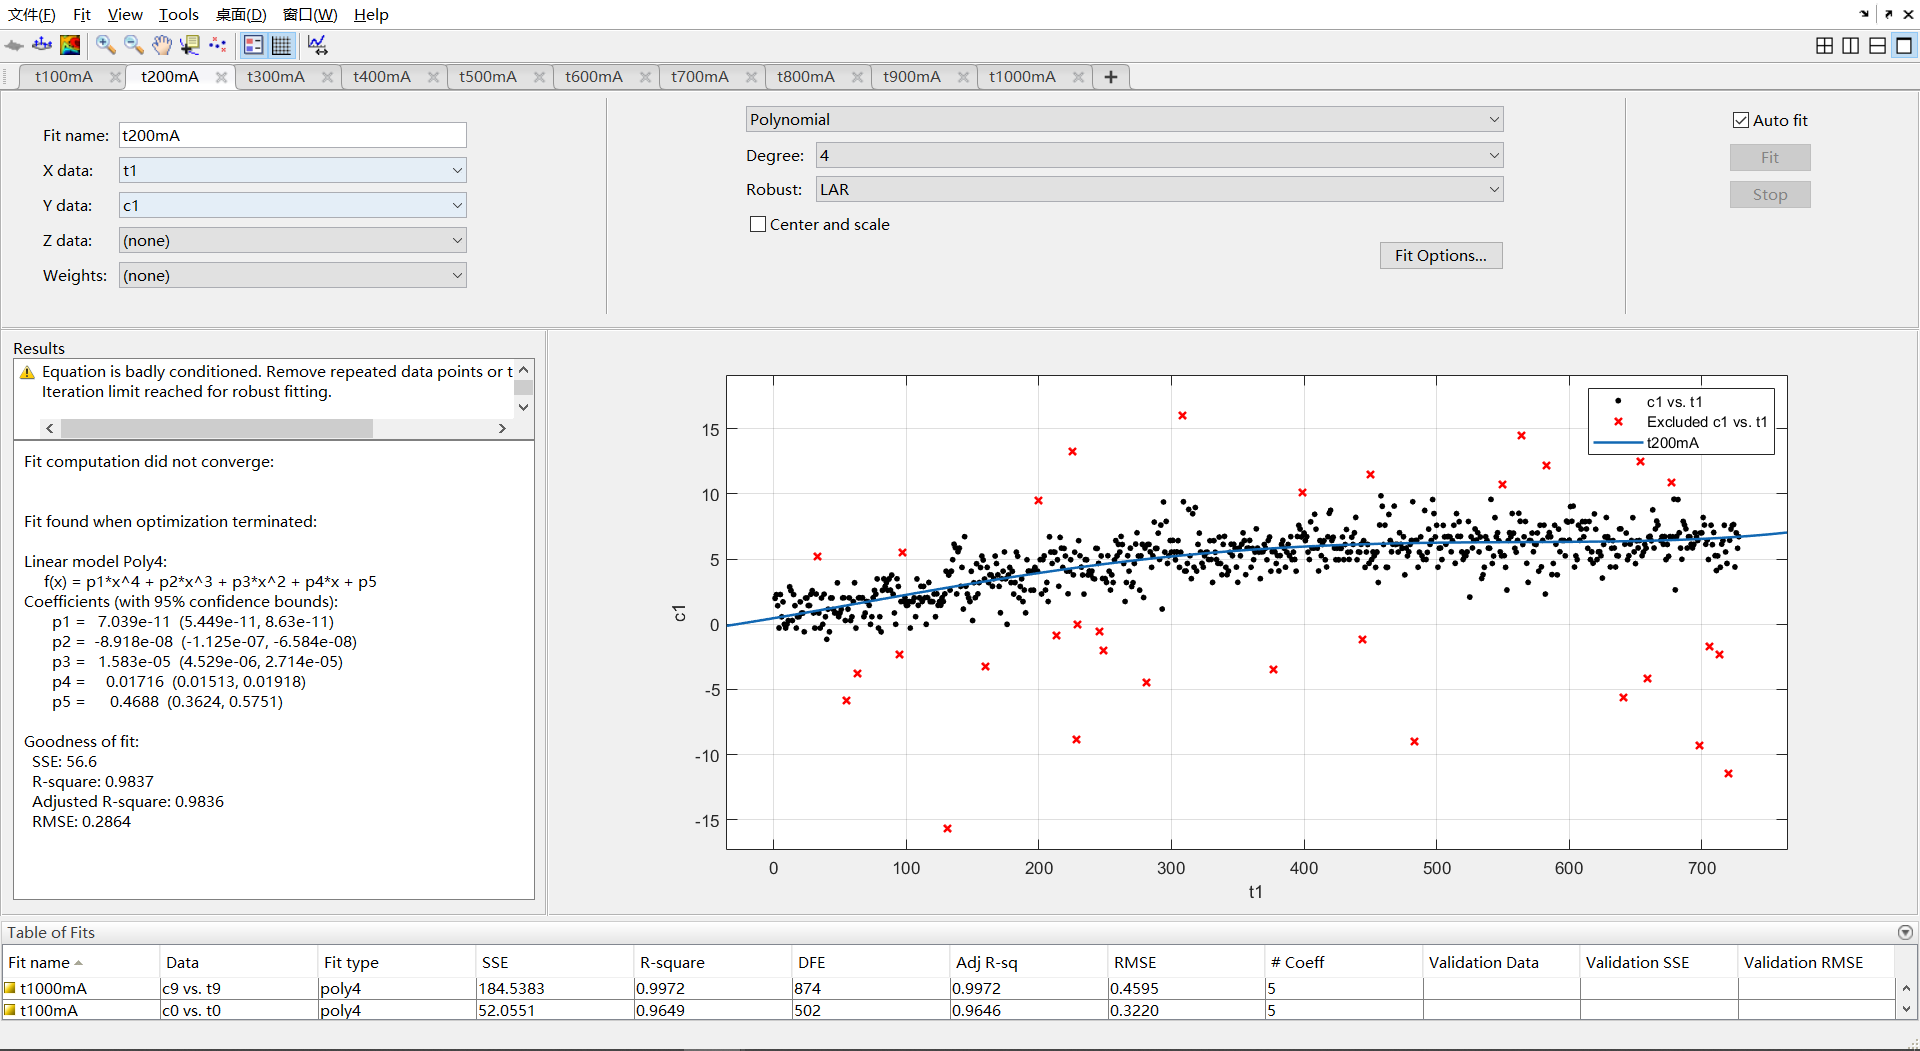
Task: Click the Fit name input field
Action: pos(292,135)
